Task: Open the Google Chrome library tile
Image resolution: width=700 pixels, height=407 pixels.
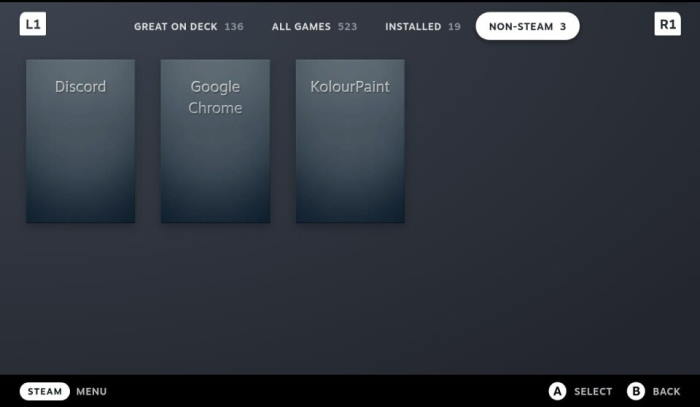Action: (215, 141)
